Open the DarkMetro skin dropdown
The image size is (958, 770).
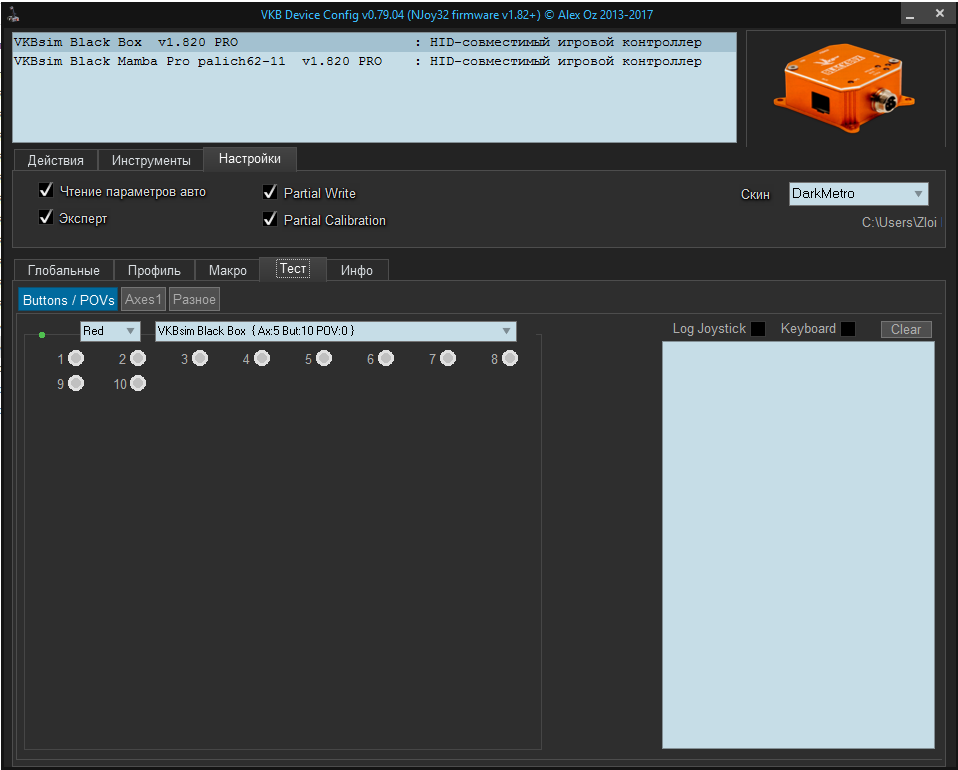tap(858, 194)
